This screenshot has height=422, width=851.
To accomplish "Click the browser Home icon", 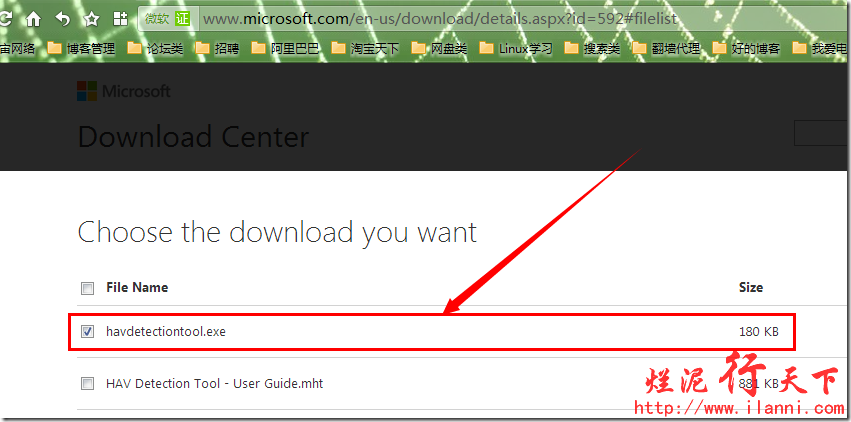I will [34, 20].
